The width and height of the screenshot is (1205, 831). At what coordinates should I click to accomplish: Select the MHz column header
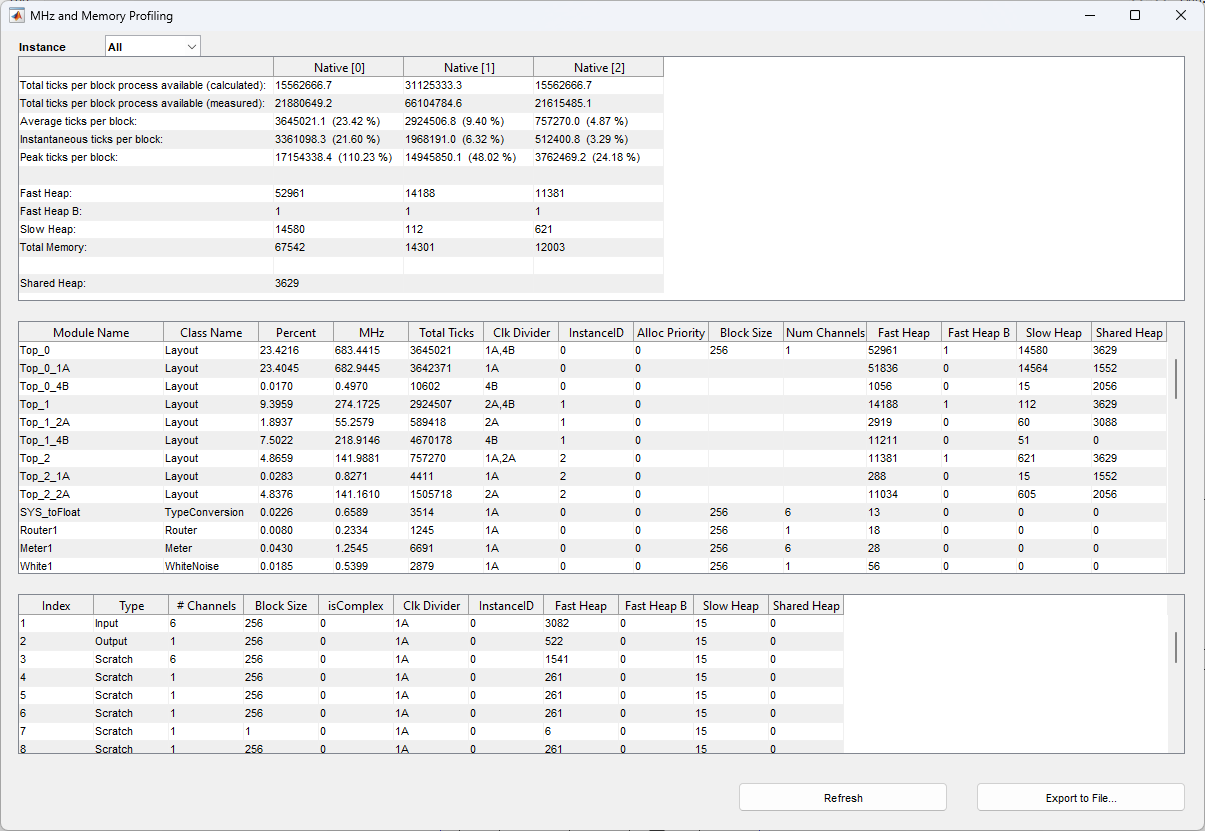[370, 333]
